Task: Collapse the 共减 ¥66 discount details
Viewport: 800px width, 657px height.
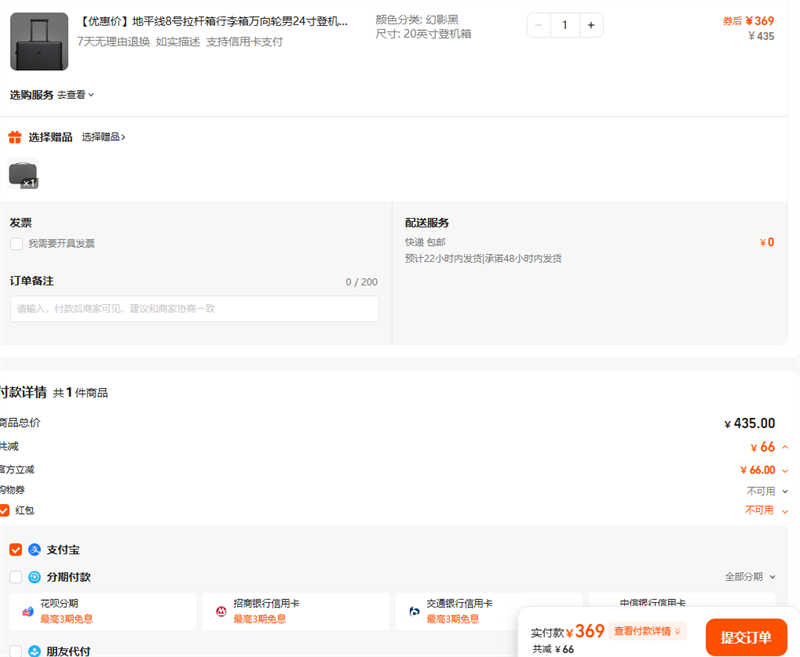Action: pyautogui.click(x=785, y=447)
